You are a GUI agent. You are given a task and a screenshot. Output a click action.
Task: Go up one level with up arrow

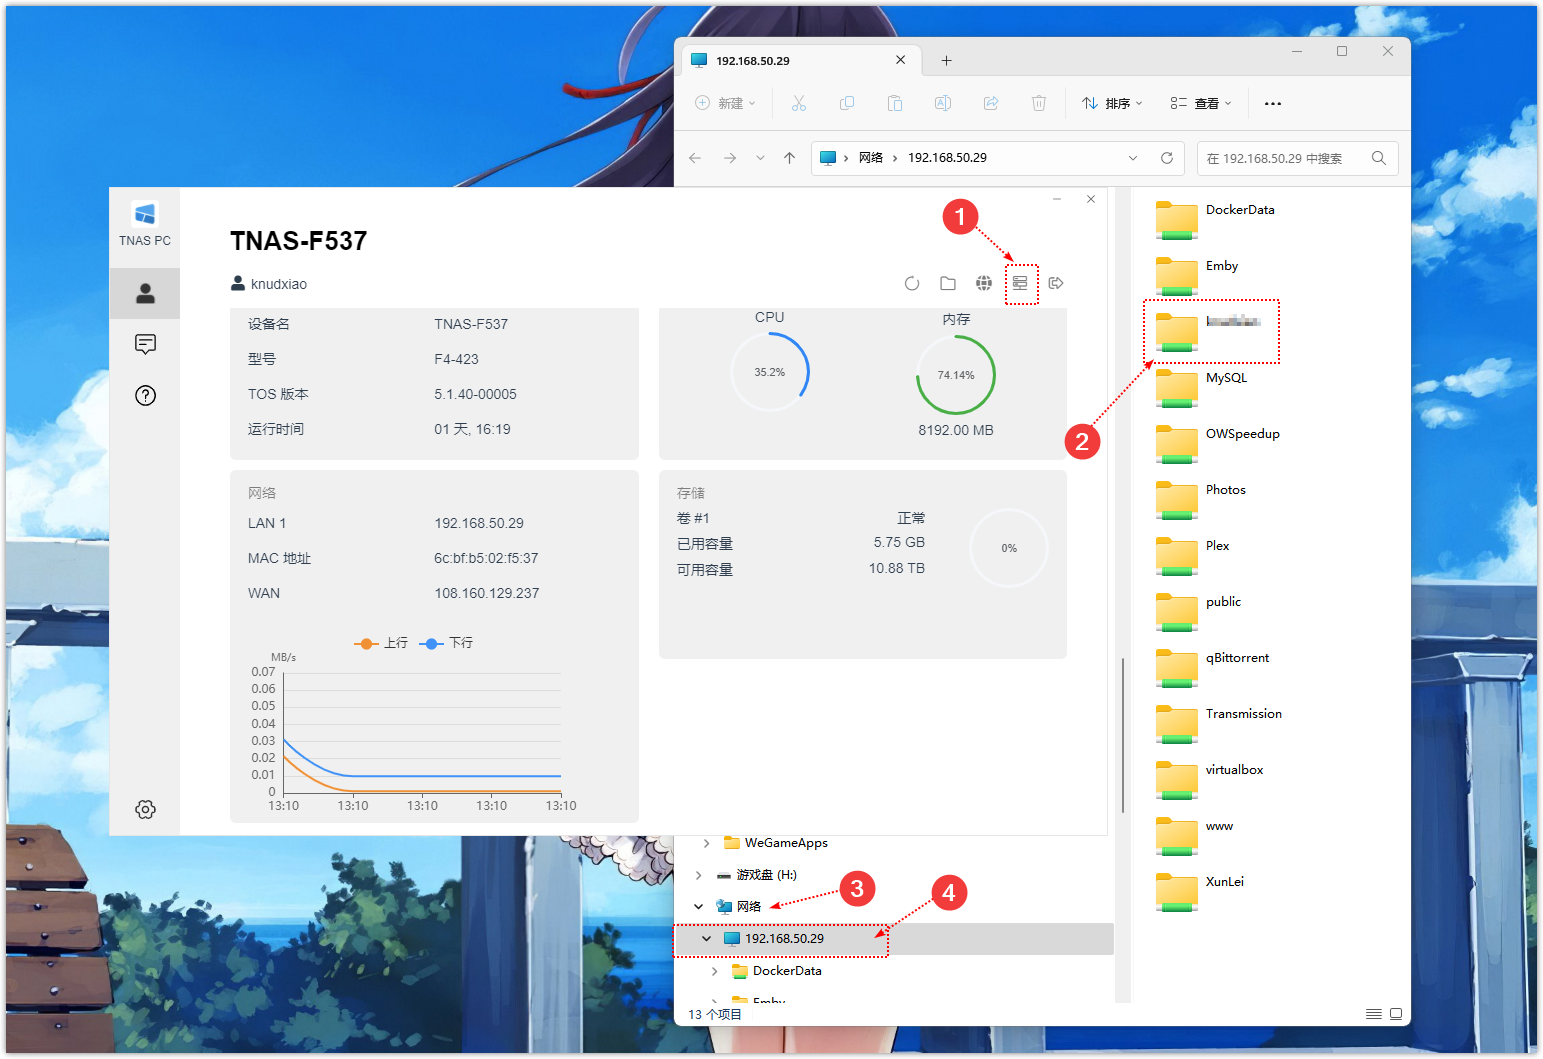[789, 158]
